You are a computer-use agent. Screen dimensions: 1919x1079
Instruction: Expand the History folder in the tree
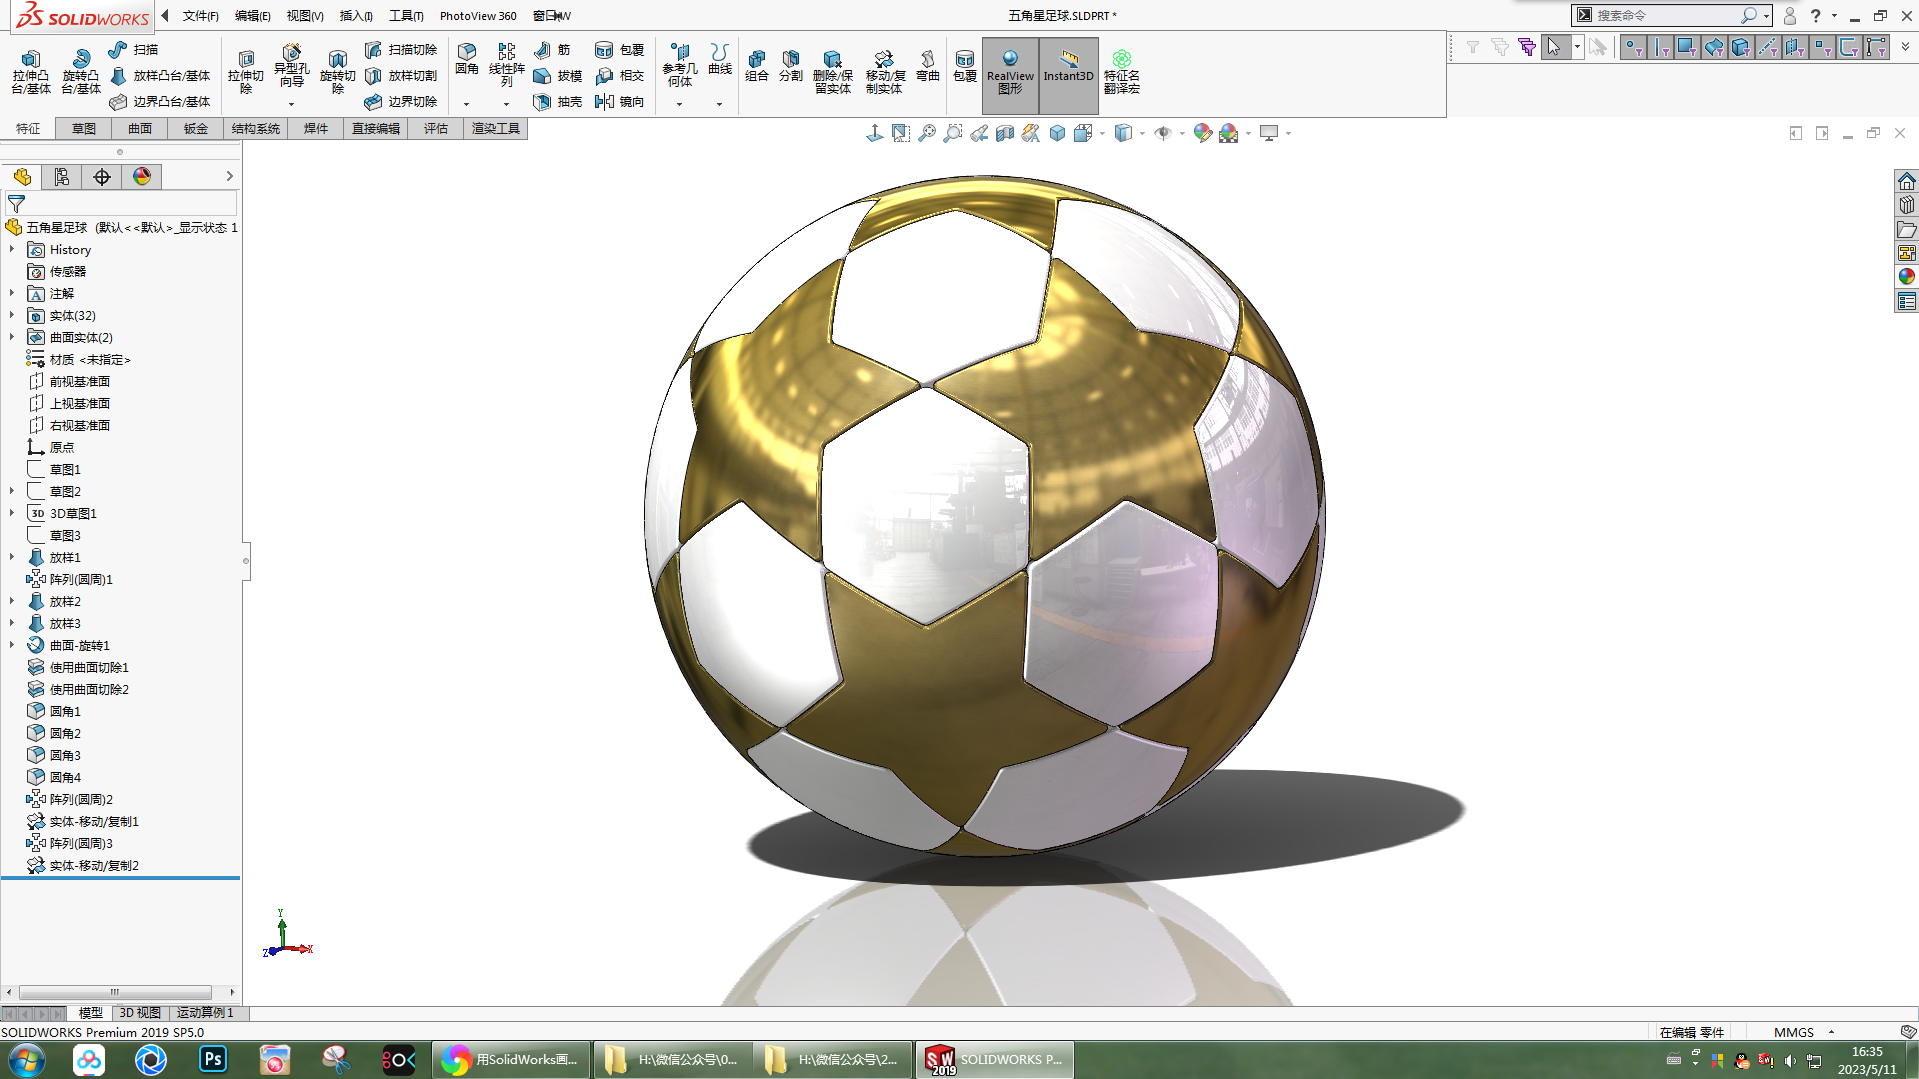pos(12,249)
